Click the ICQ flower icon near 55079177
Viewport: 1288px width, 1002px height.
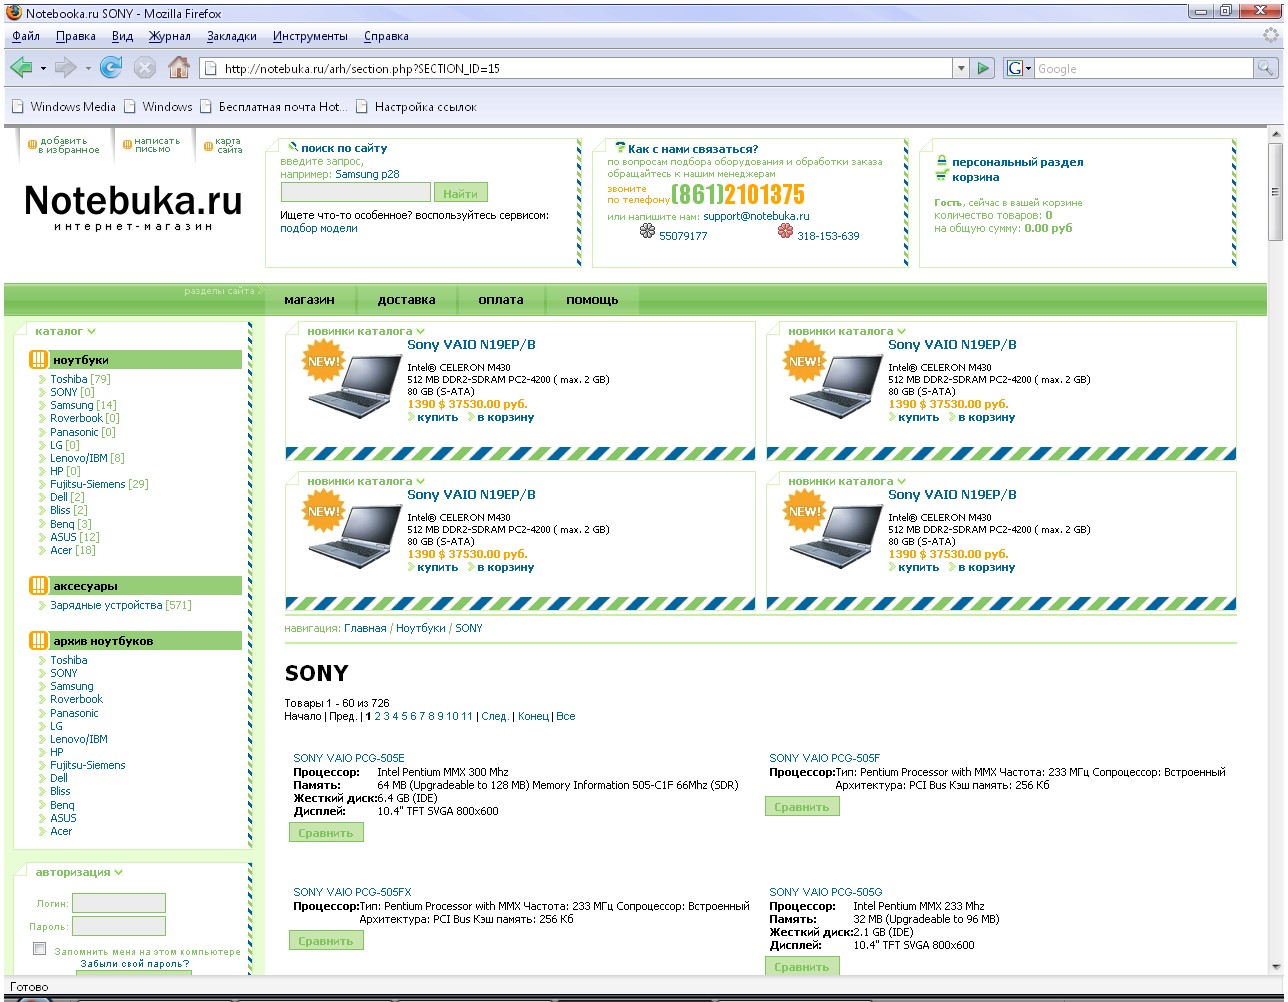(x=647, y=231)
